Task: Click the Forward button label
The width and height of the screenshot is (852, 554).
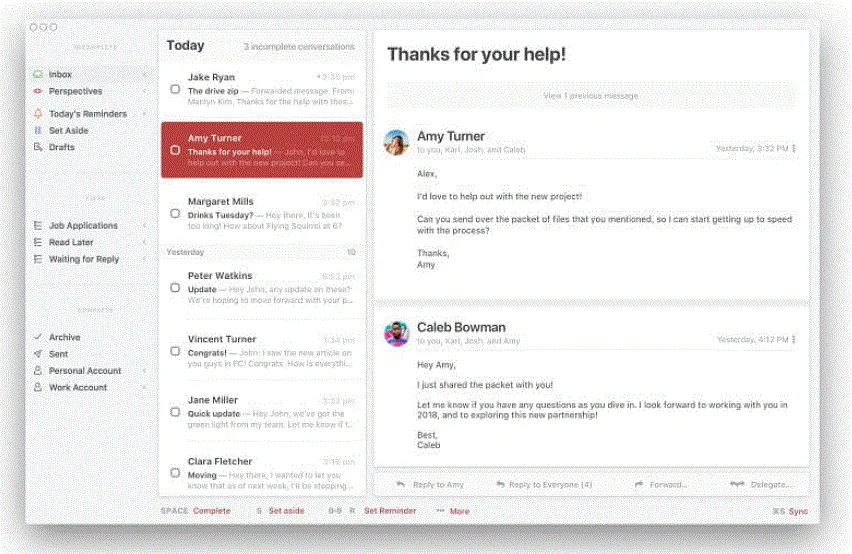Action: click(x=668, y=484)
